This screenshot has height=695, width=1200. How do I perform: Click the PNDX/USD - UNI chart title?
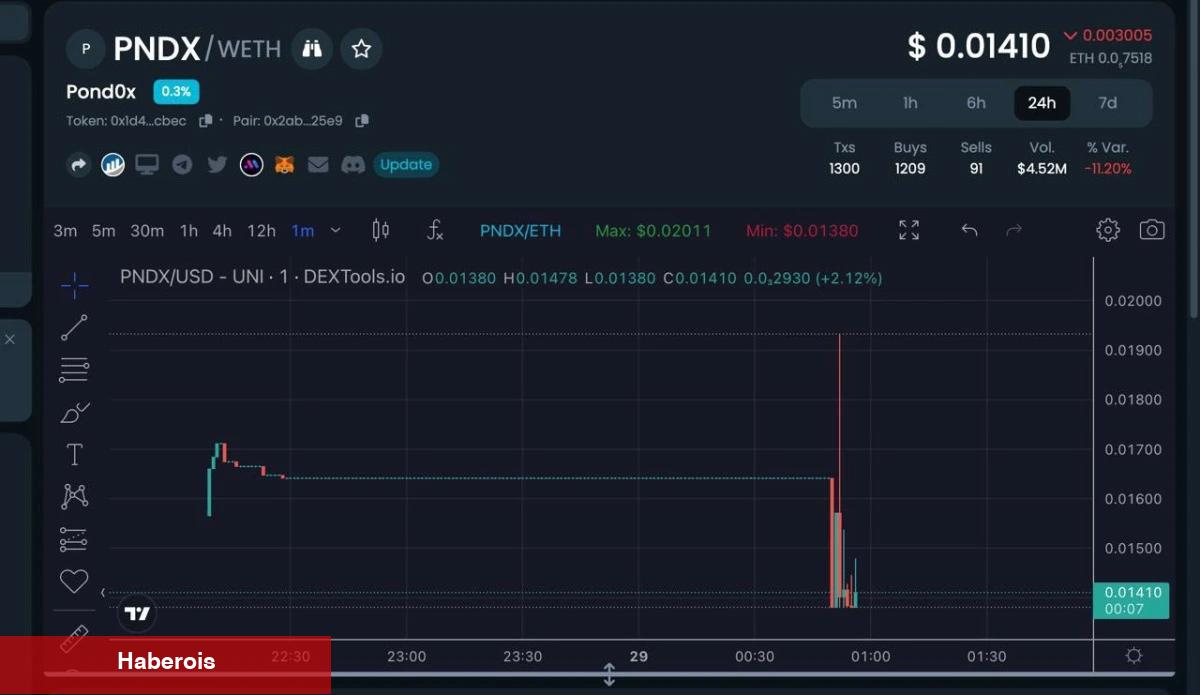(x=262, y=277)
